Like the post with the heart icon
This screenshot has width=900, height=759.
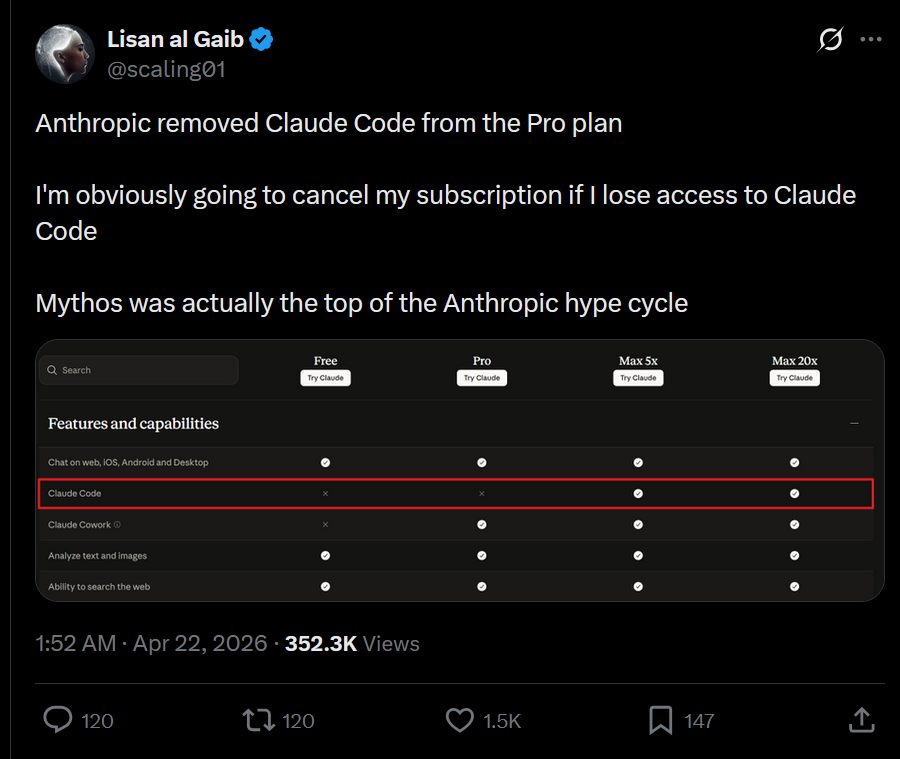[460, 720]
